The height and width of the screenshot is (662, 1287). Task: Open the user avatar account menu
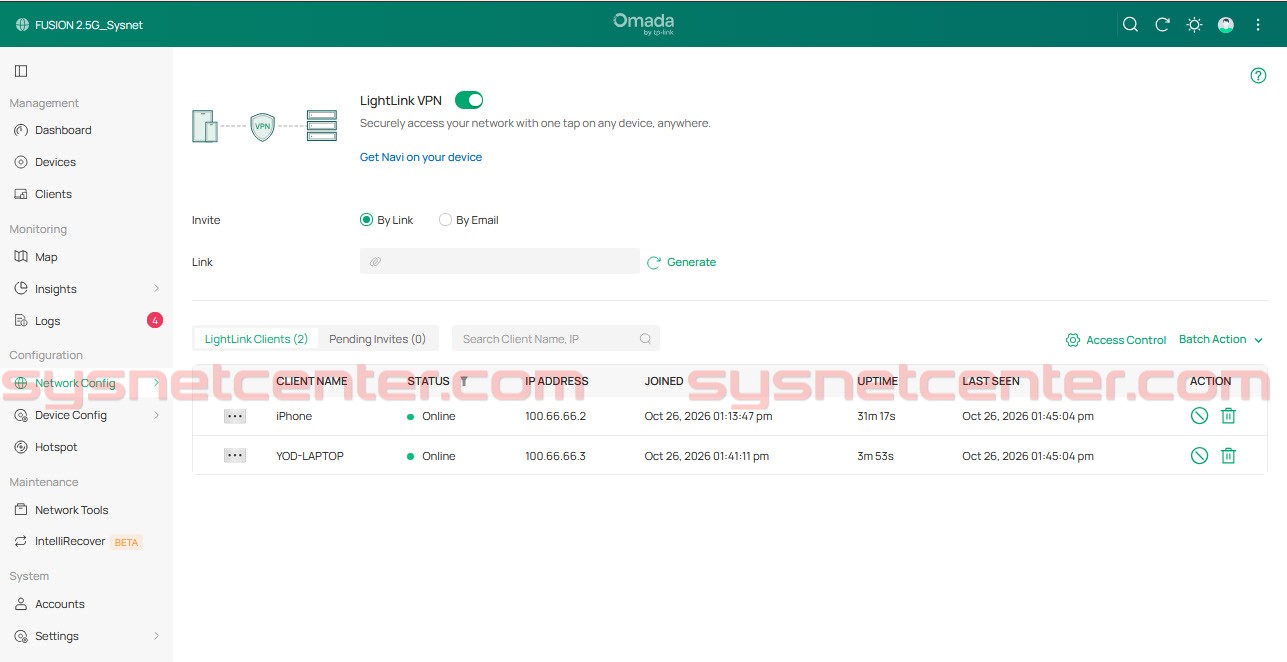pos(1226,25)
